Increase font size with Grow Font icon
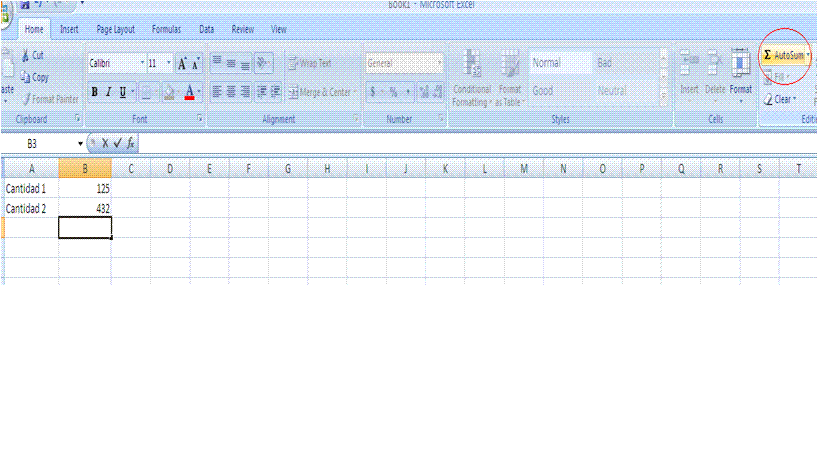Screen dimensions: 818x450 click(182, 64)
